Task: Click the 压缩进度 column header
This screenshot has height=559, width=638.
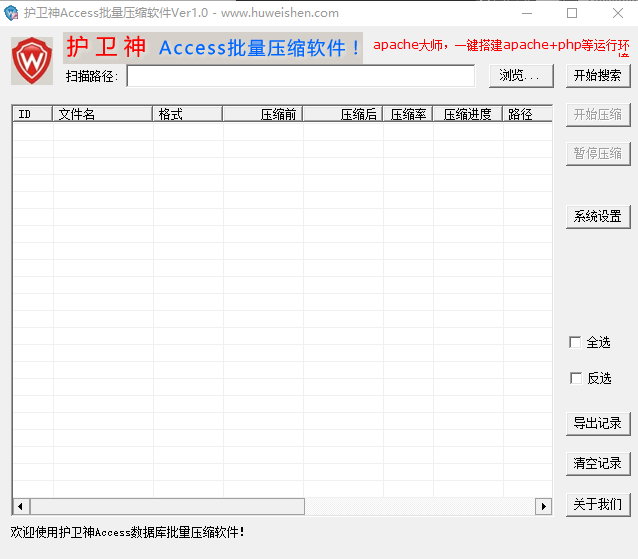Action: [x=467, y=114]
